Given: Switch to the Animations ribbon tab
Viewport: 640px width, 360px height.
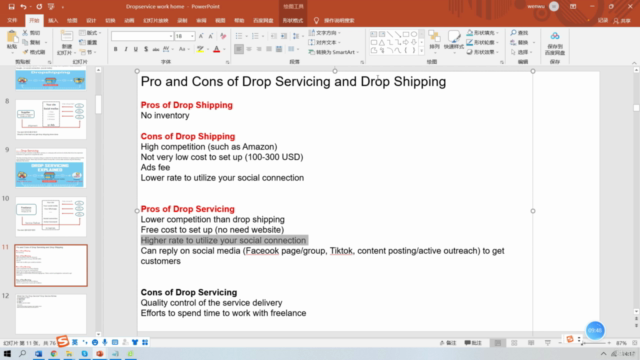Looking at the screenshot, I should click(129, 20).
